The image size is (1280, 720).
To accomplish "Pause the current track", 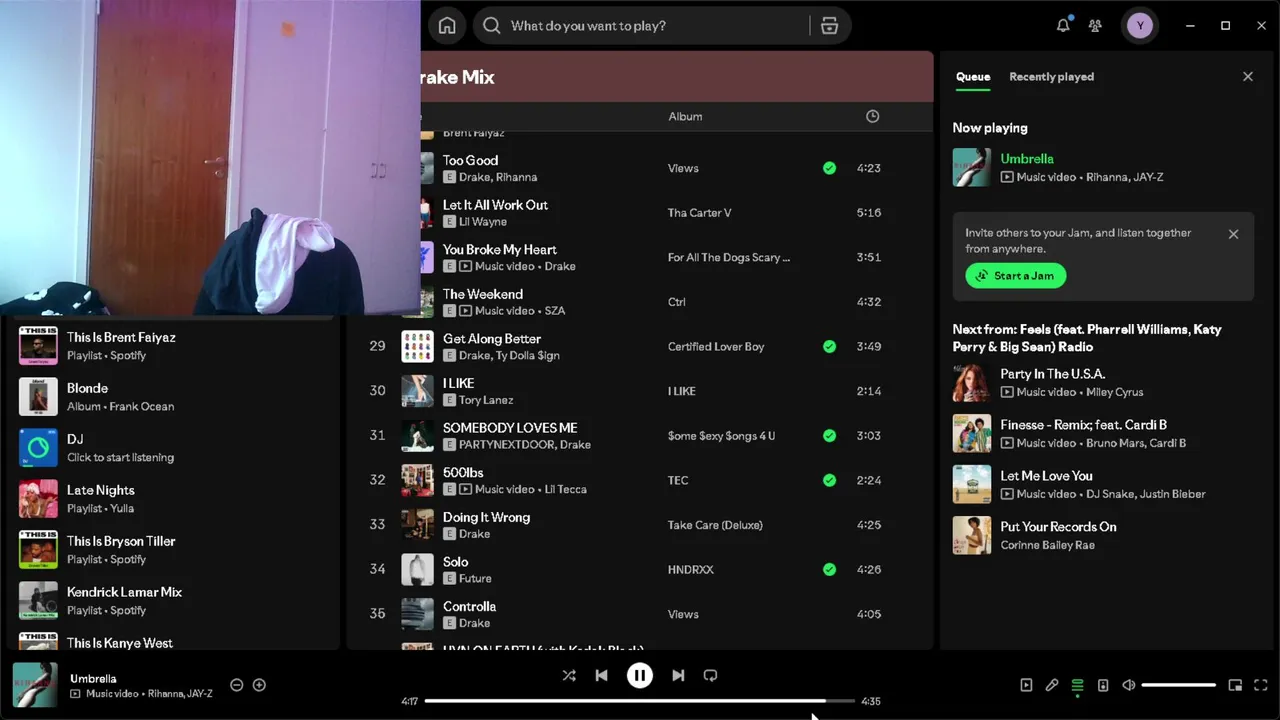I will click(x=640, y=675).
